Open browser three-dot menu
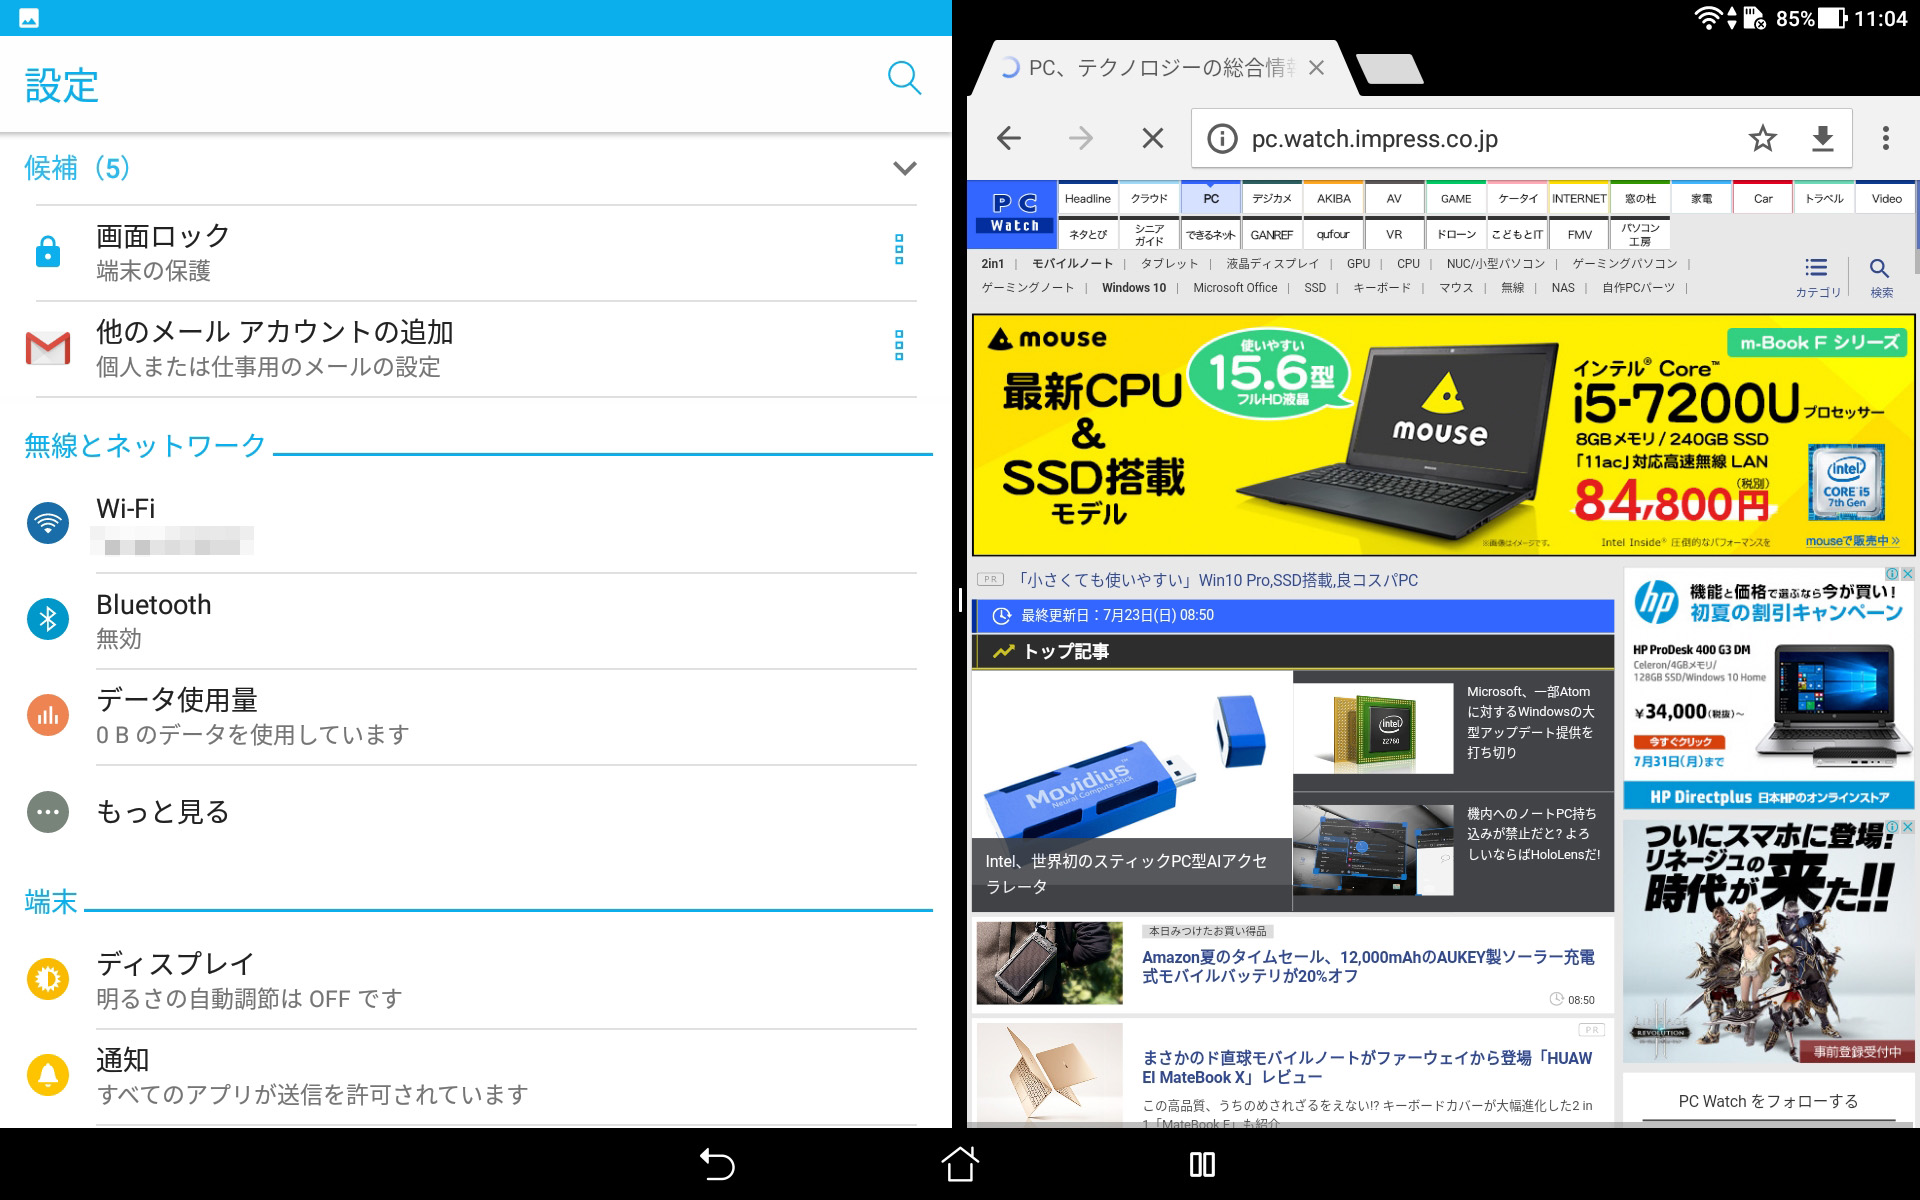Screen dimensions: 1920x1200 [x=1886, y=138]
